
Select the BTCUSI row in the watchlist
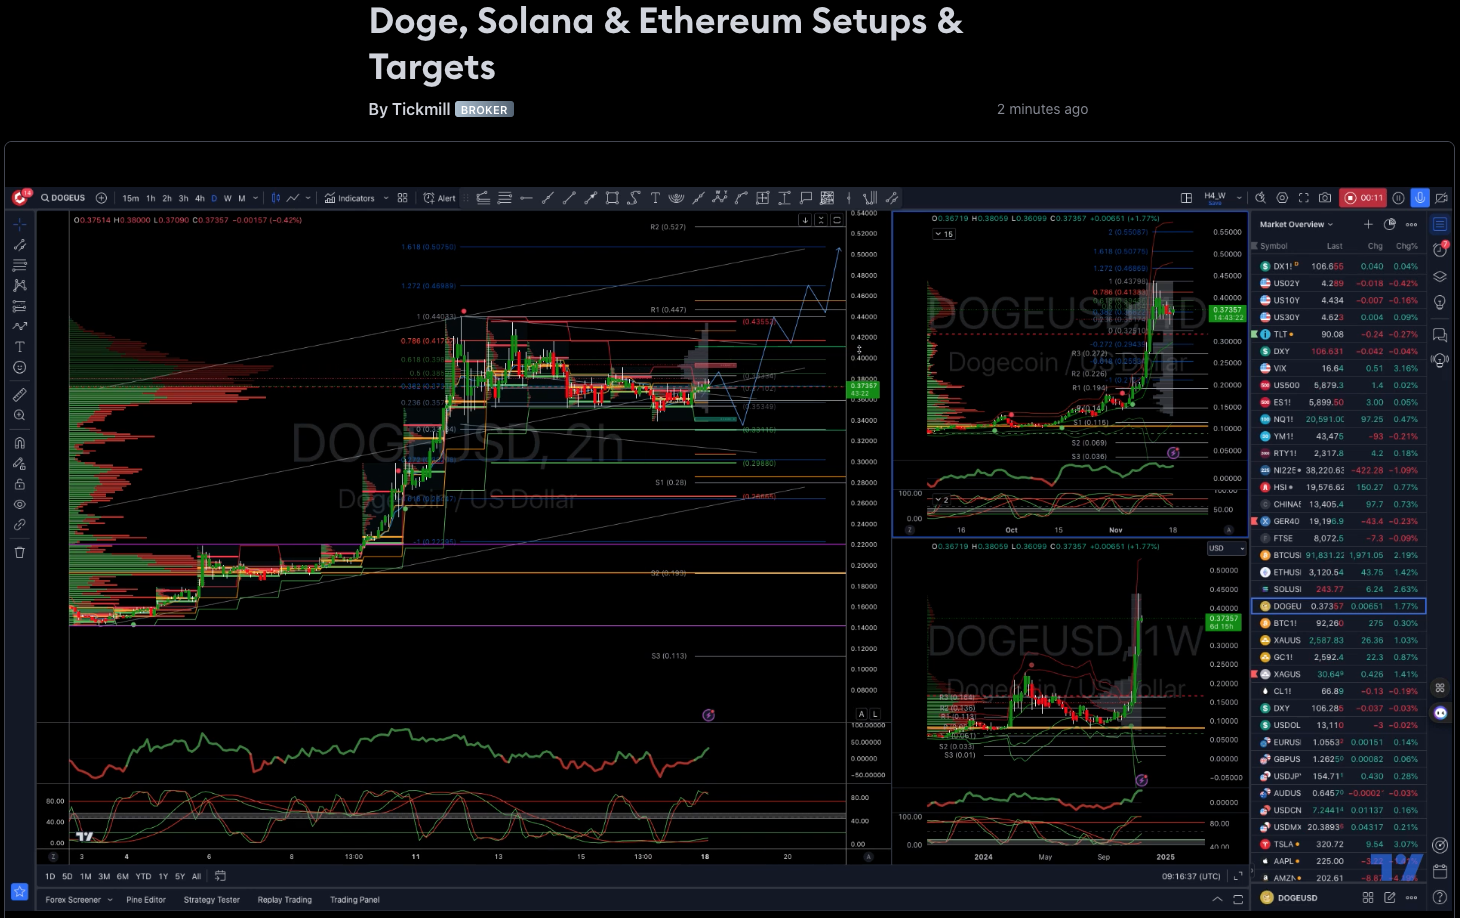1339,555
